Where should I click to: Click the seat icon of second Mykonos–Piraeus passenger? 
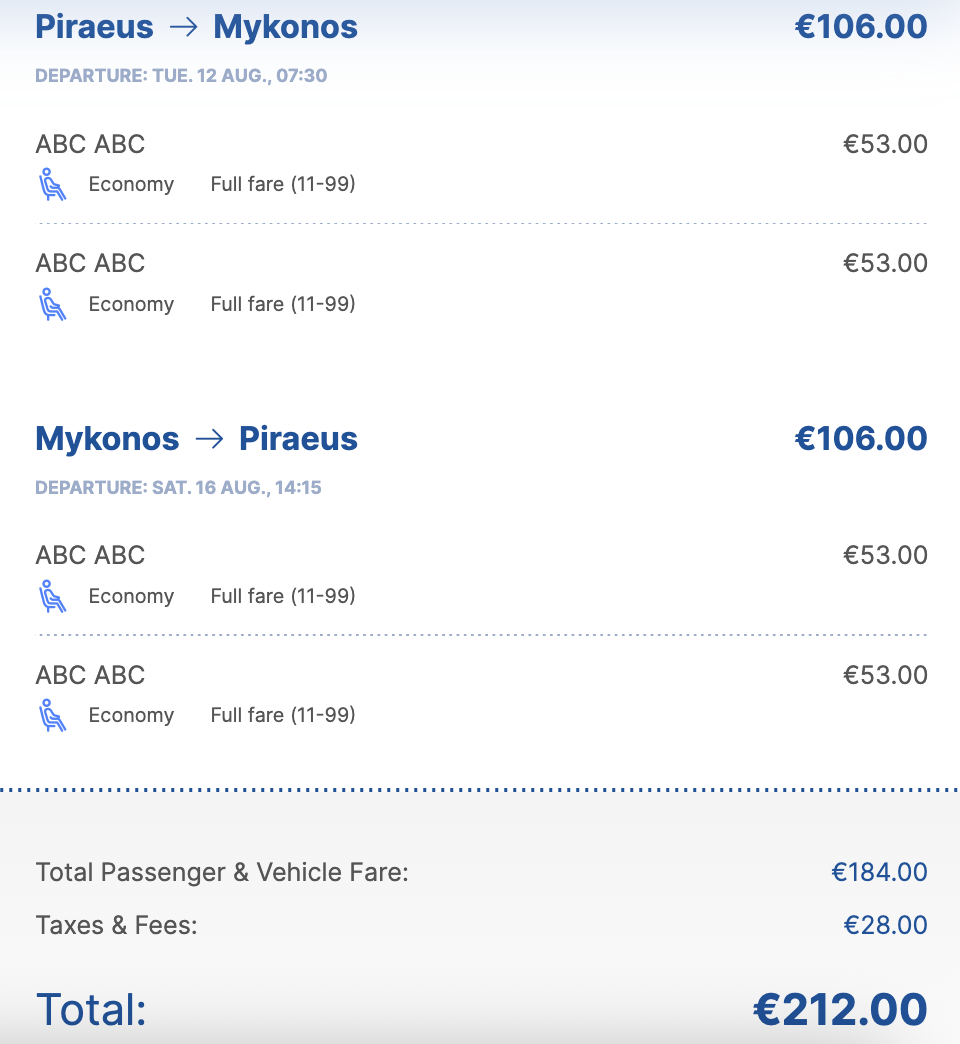pyautogui.click(x=52, y=715)
